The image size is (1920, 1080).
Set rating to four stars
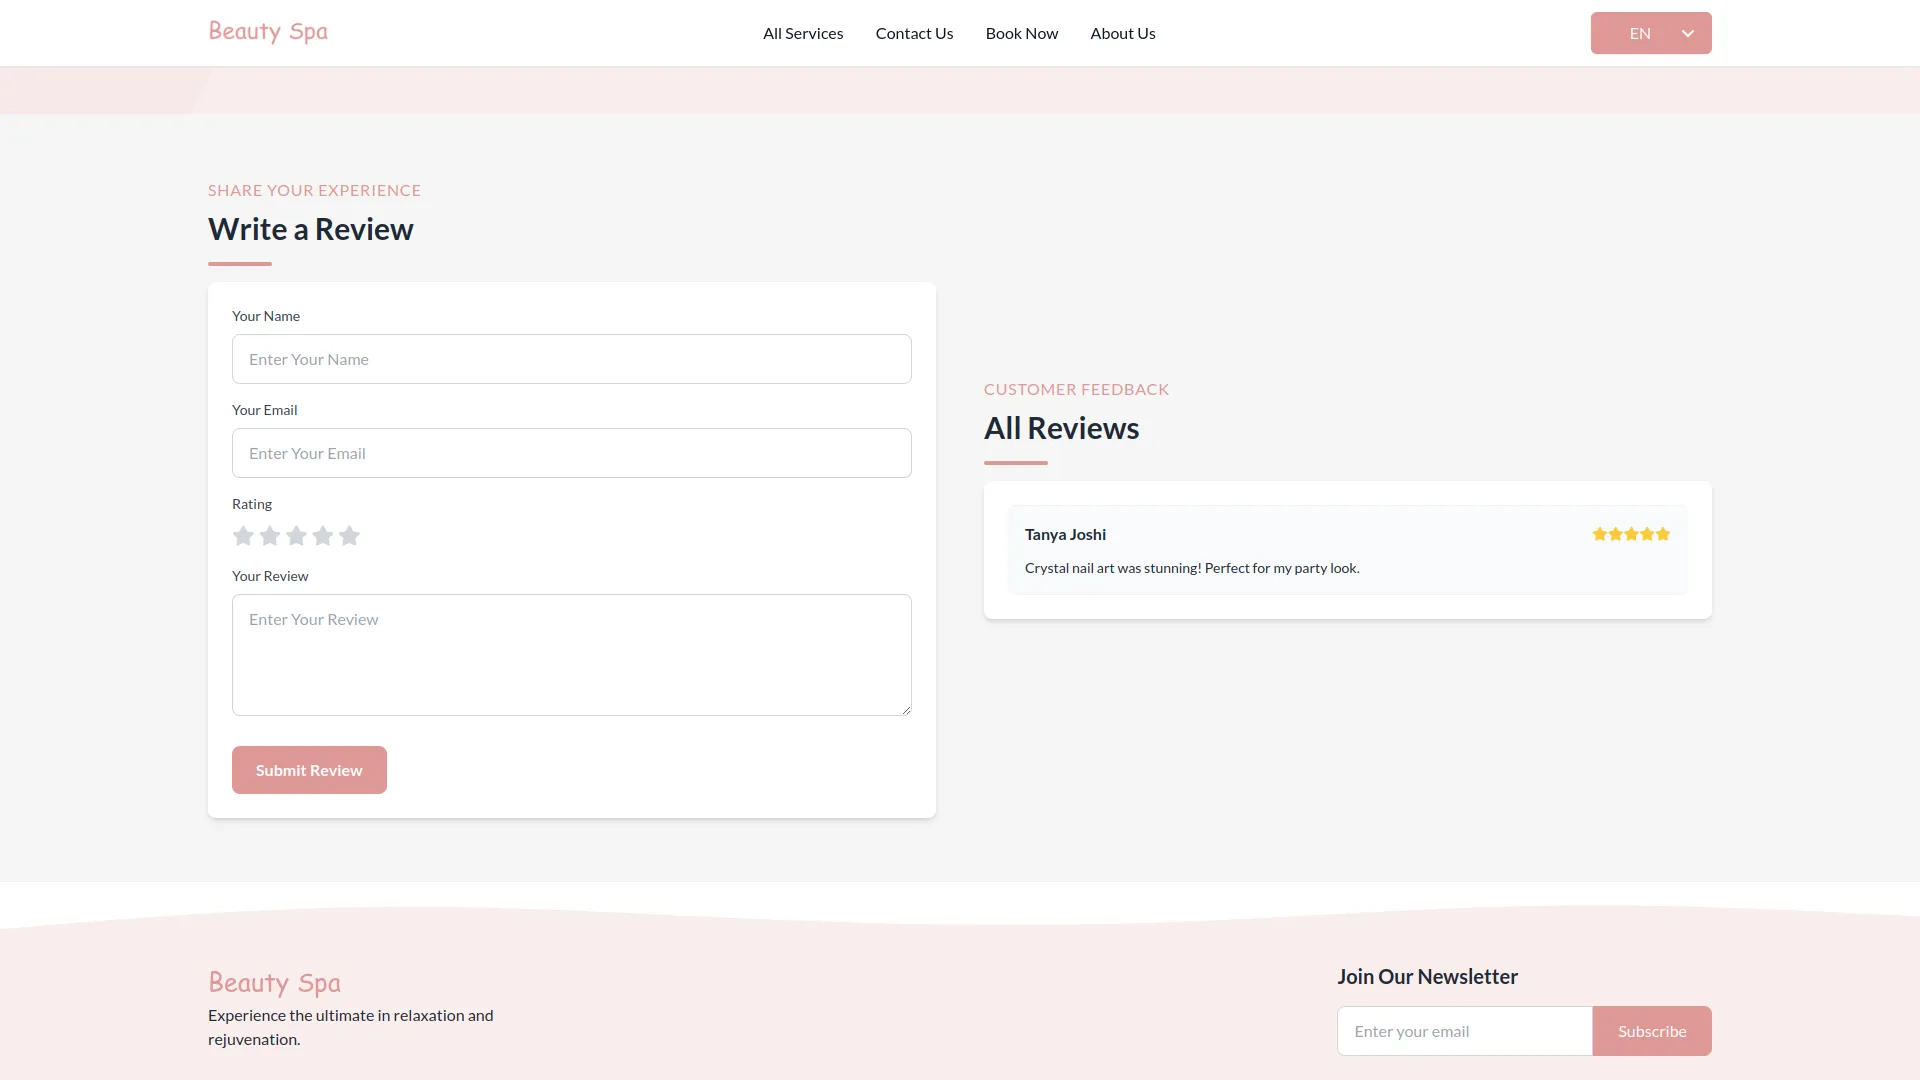click(323, 536)
